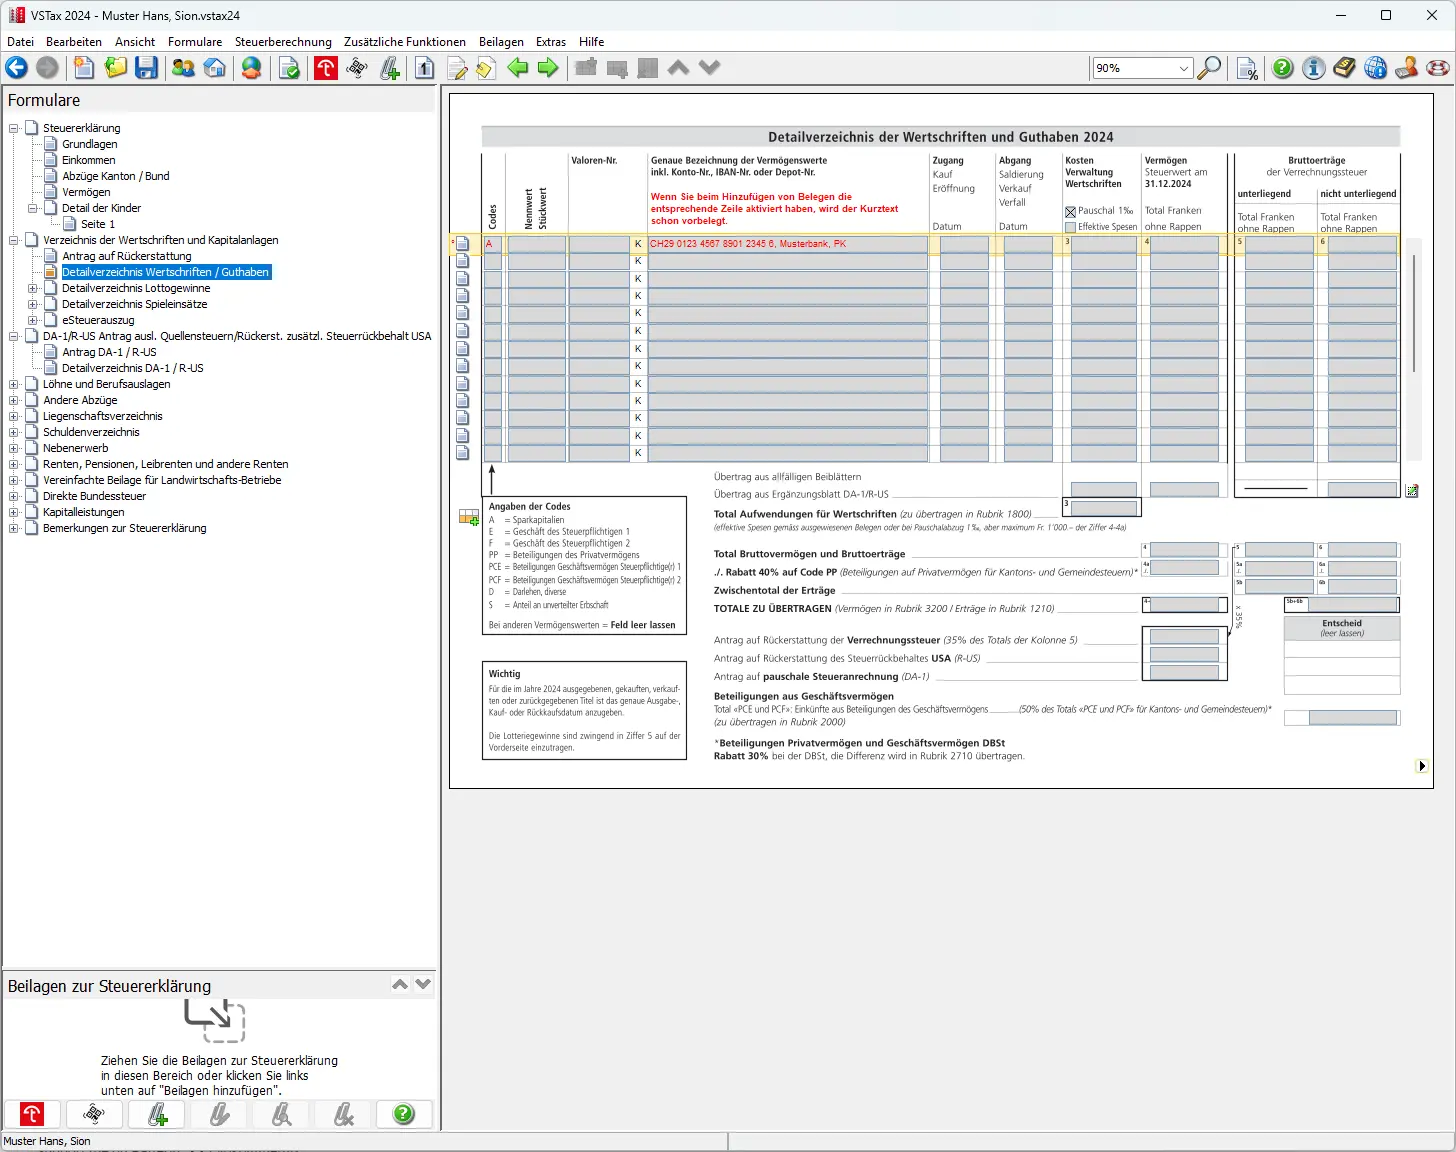Select Antrag auf Rückerstattung in the tree

[x=126, y=256]
